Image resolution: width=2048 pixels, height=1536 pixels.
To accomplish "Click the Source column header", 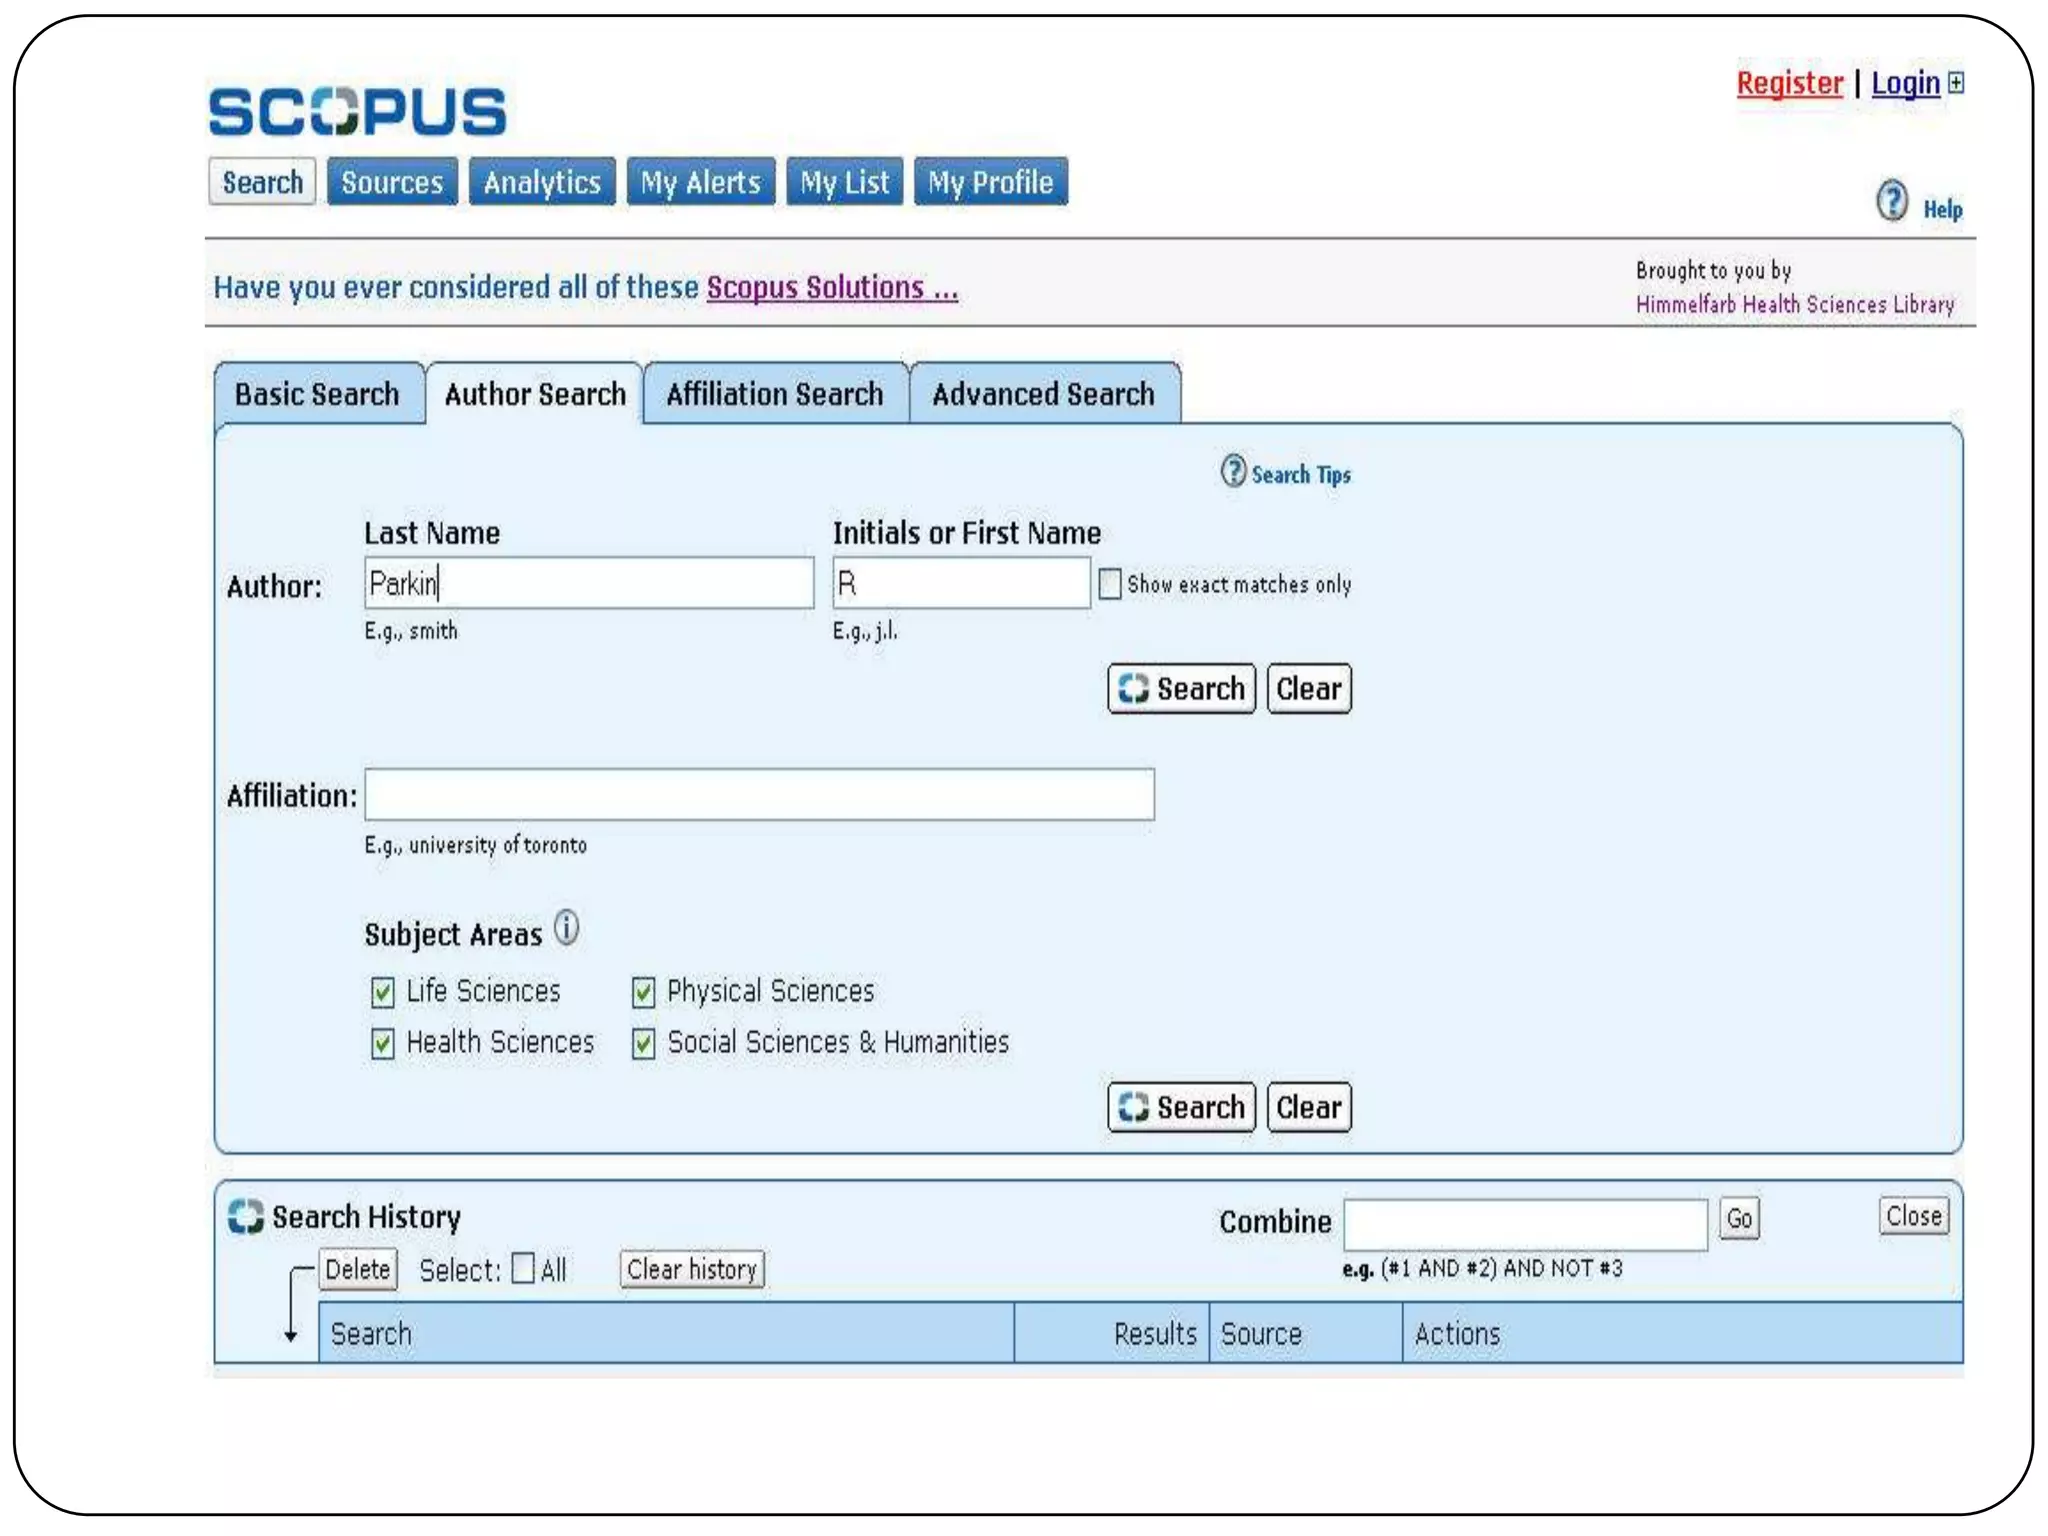I will pos(1306,1333).
